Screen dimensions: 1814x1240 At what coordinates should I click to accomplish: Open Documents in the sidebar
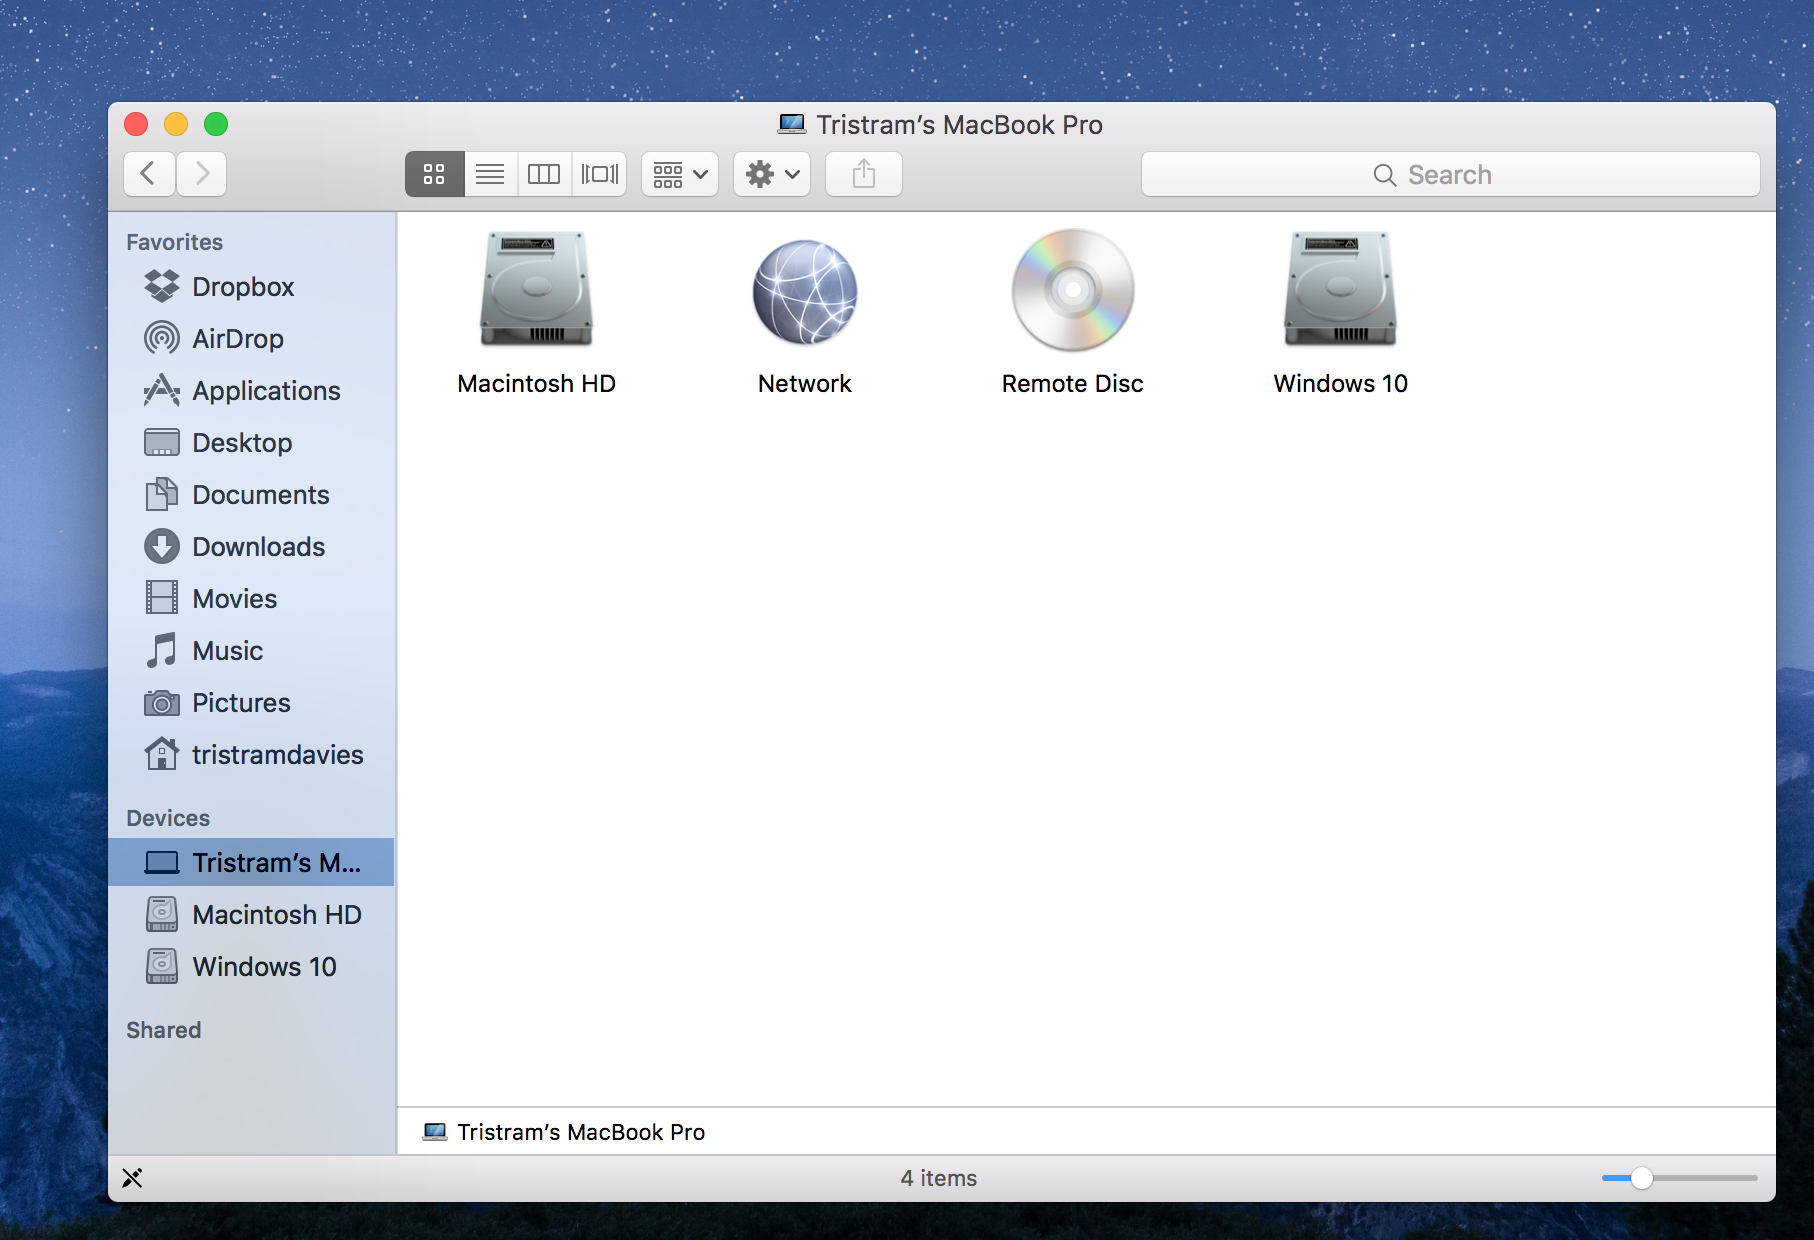click(251, 495)
